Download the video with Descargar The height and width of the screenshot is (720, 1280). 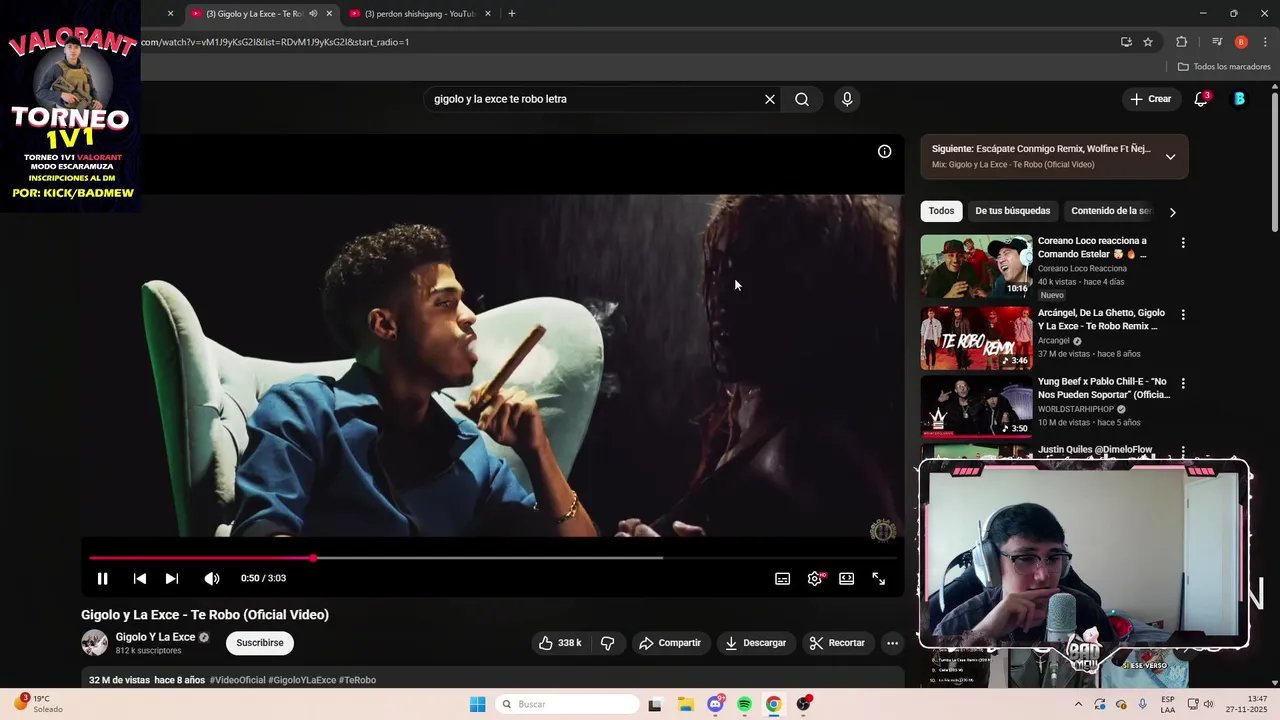click(756, 643)
